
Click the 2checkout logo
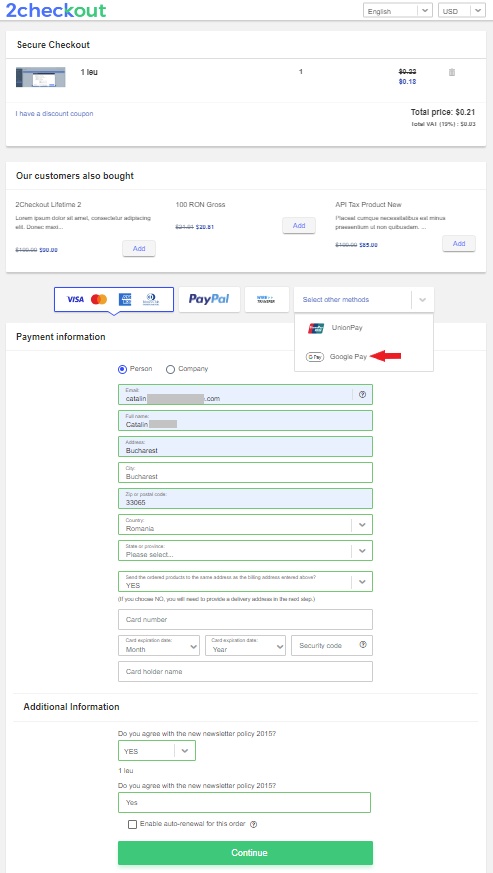56,10
